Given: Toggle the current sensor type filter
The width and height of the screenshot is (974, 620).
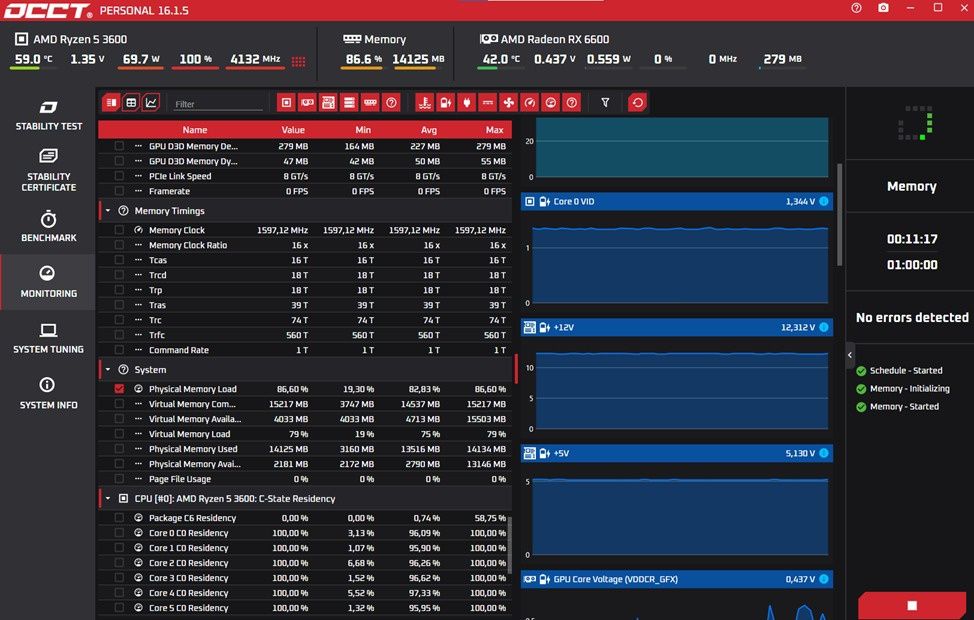Looking at the screenshot, I should click(x=488, y=103).
